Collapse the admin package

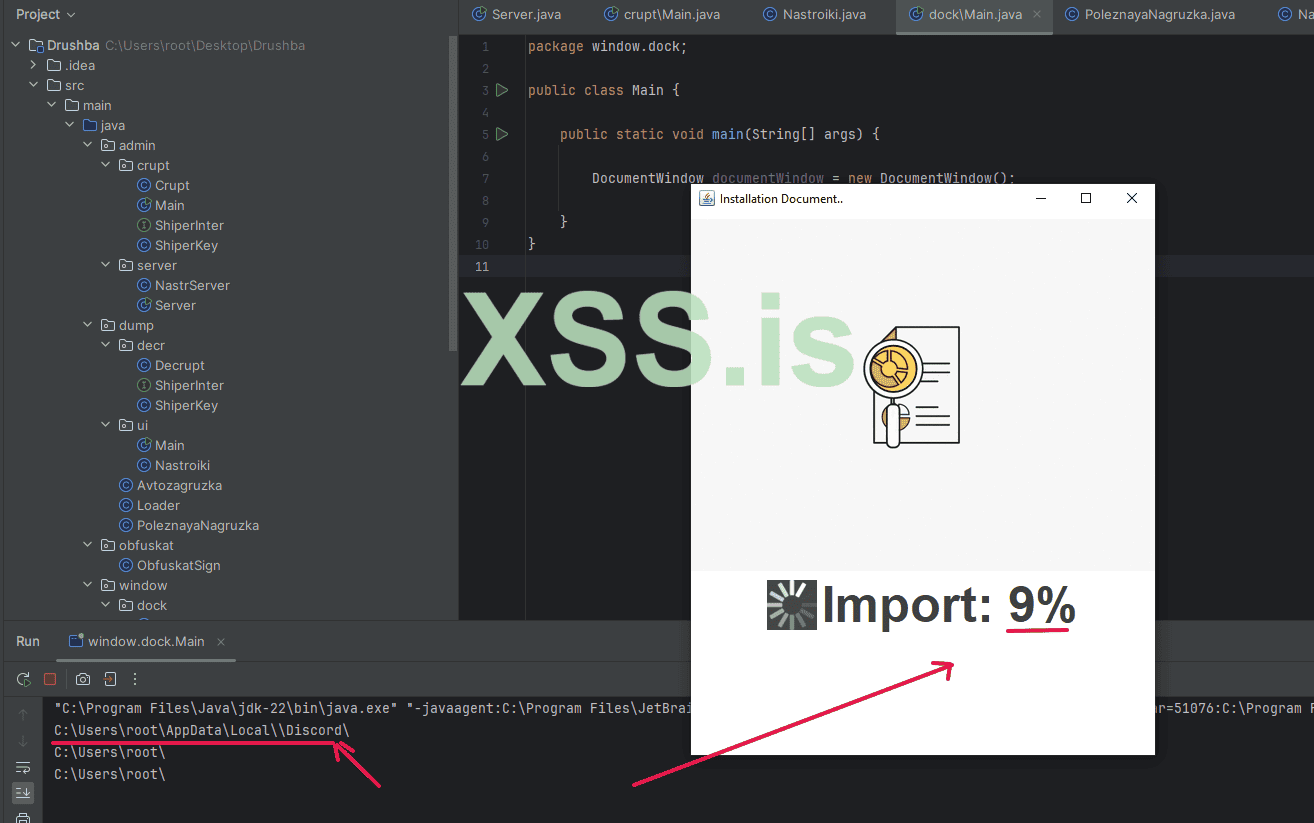[x=89, y=145]
